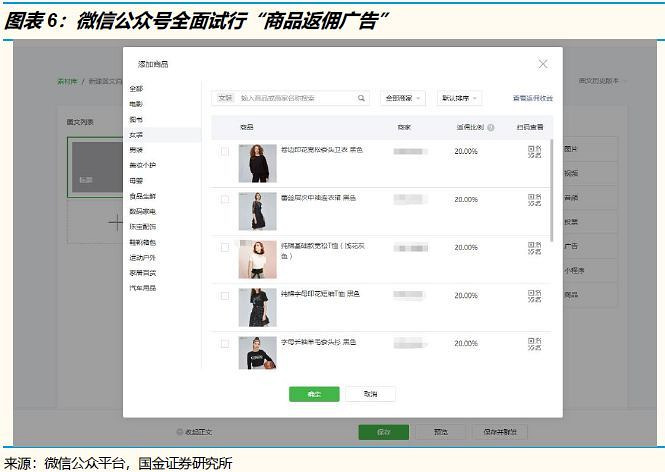Click the info icon beside 返佣比例 header
This screenshot has height=472, width=665.
click(491, 127)
